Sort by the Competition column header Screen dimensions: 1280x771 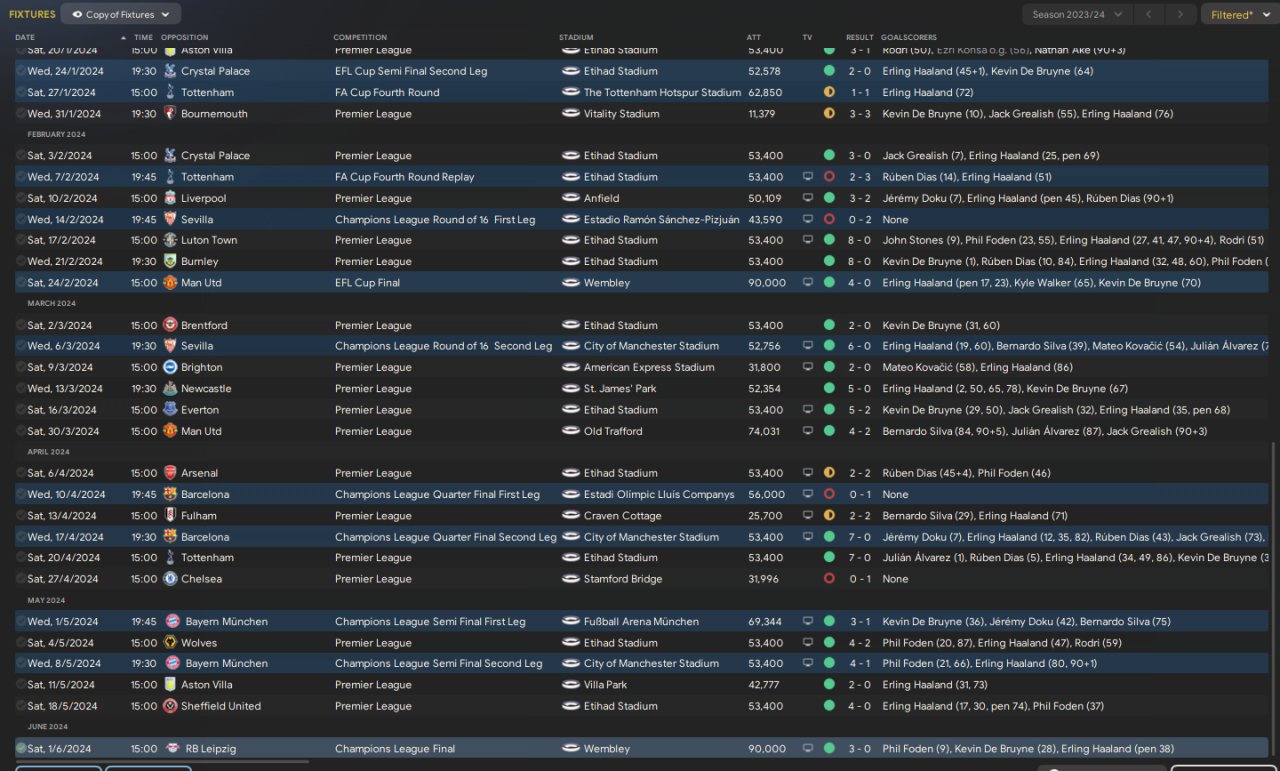pyautogui.click(x=360, y=38)
